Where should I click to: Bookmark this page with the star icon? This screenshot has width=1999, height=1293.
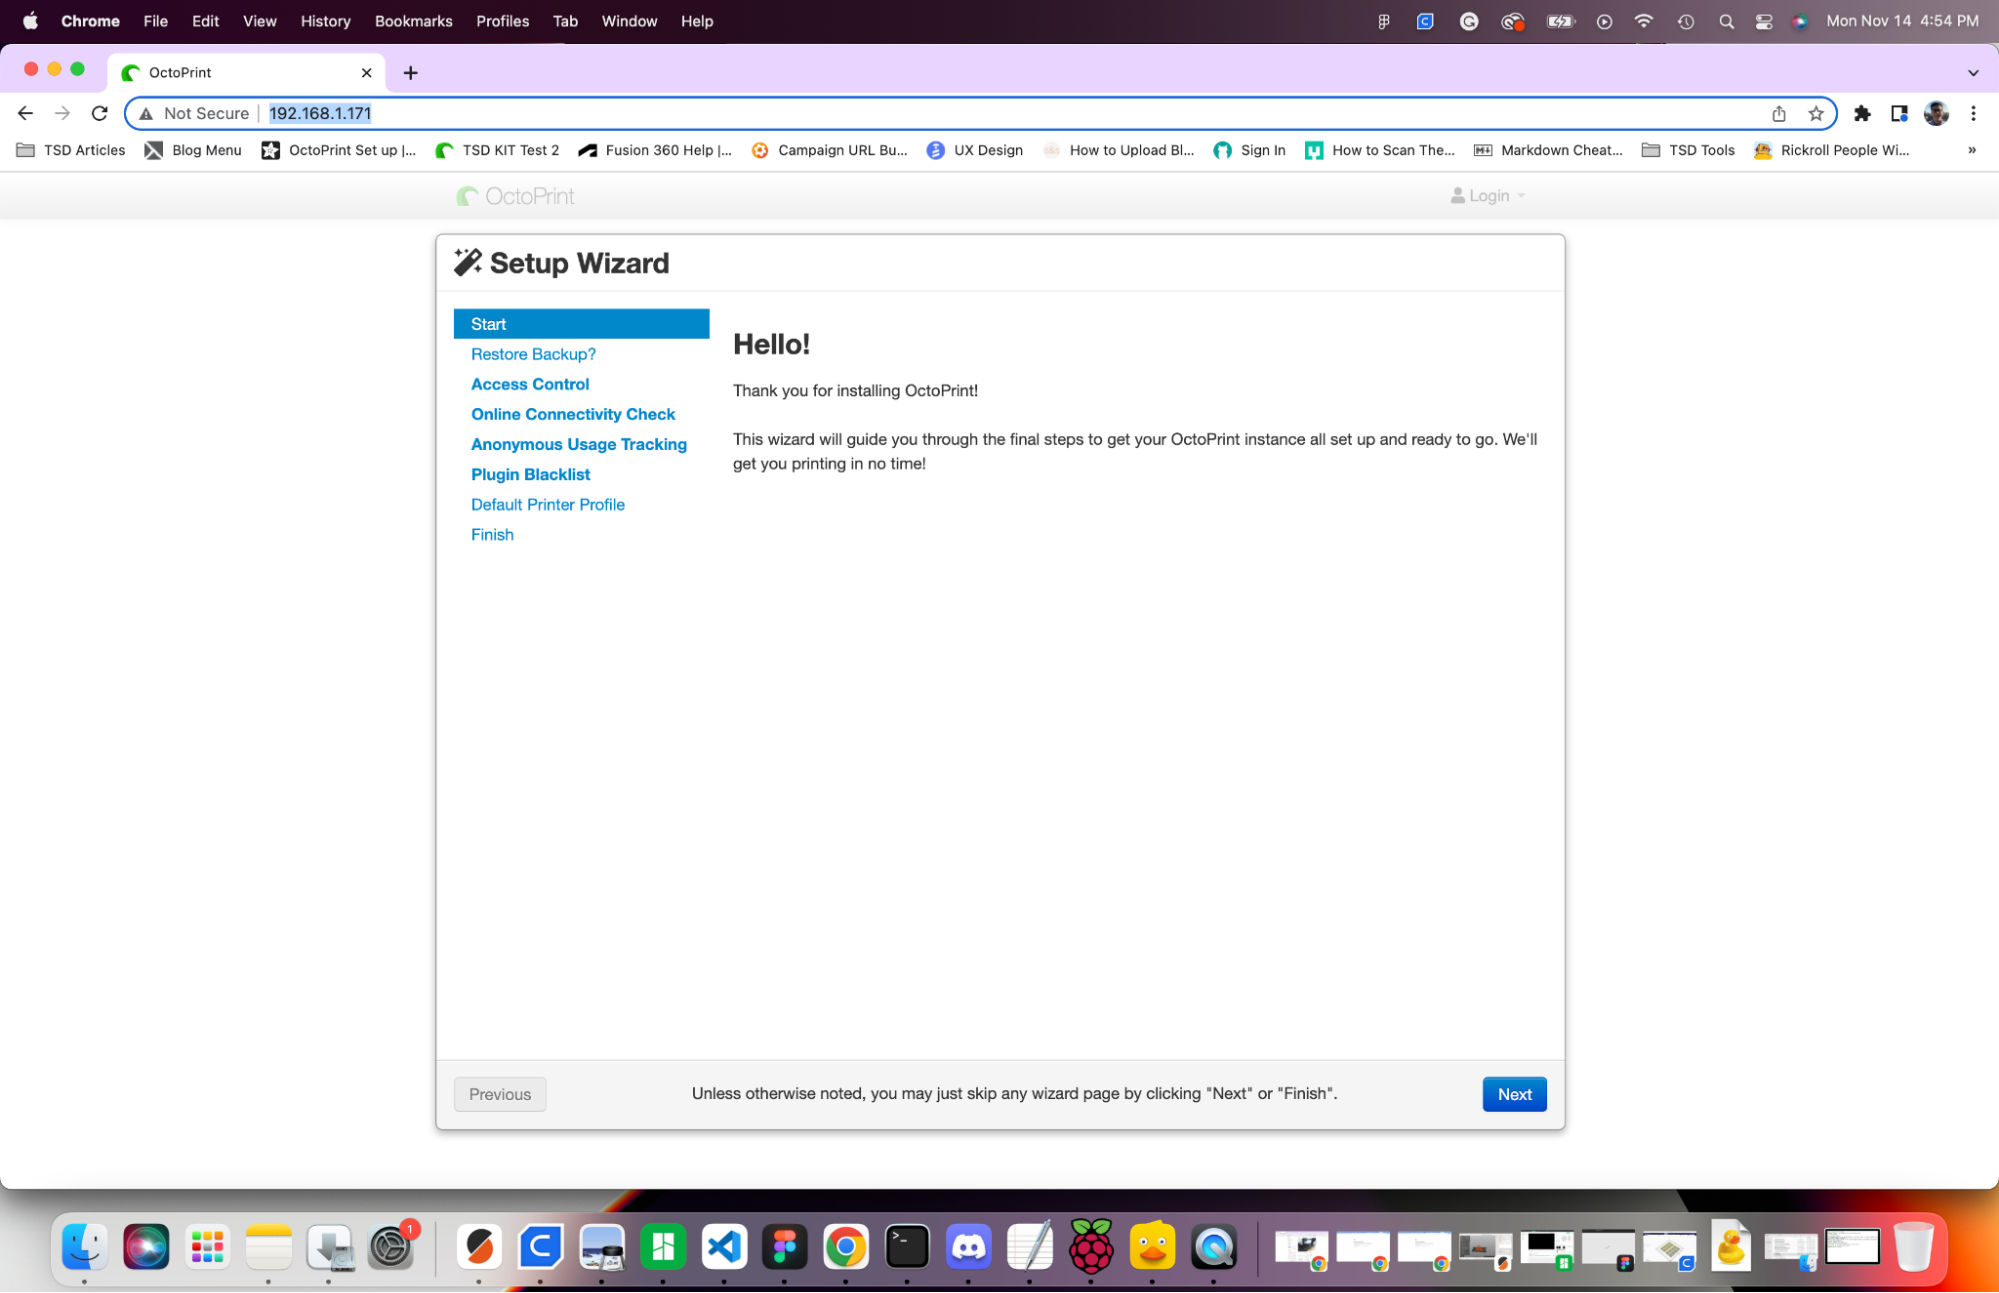coord(1816,113)
